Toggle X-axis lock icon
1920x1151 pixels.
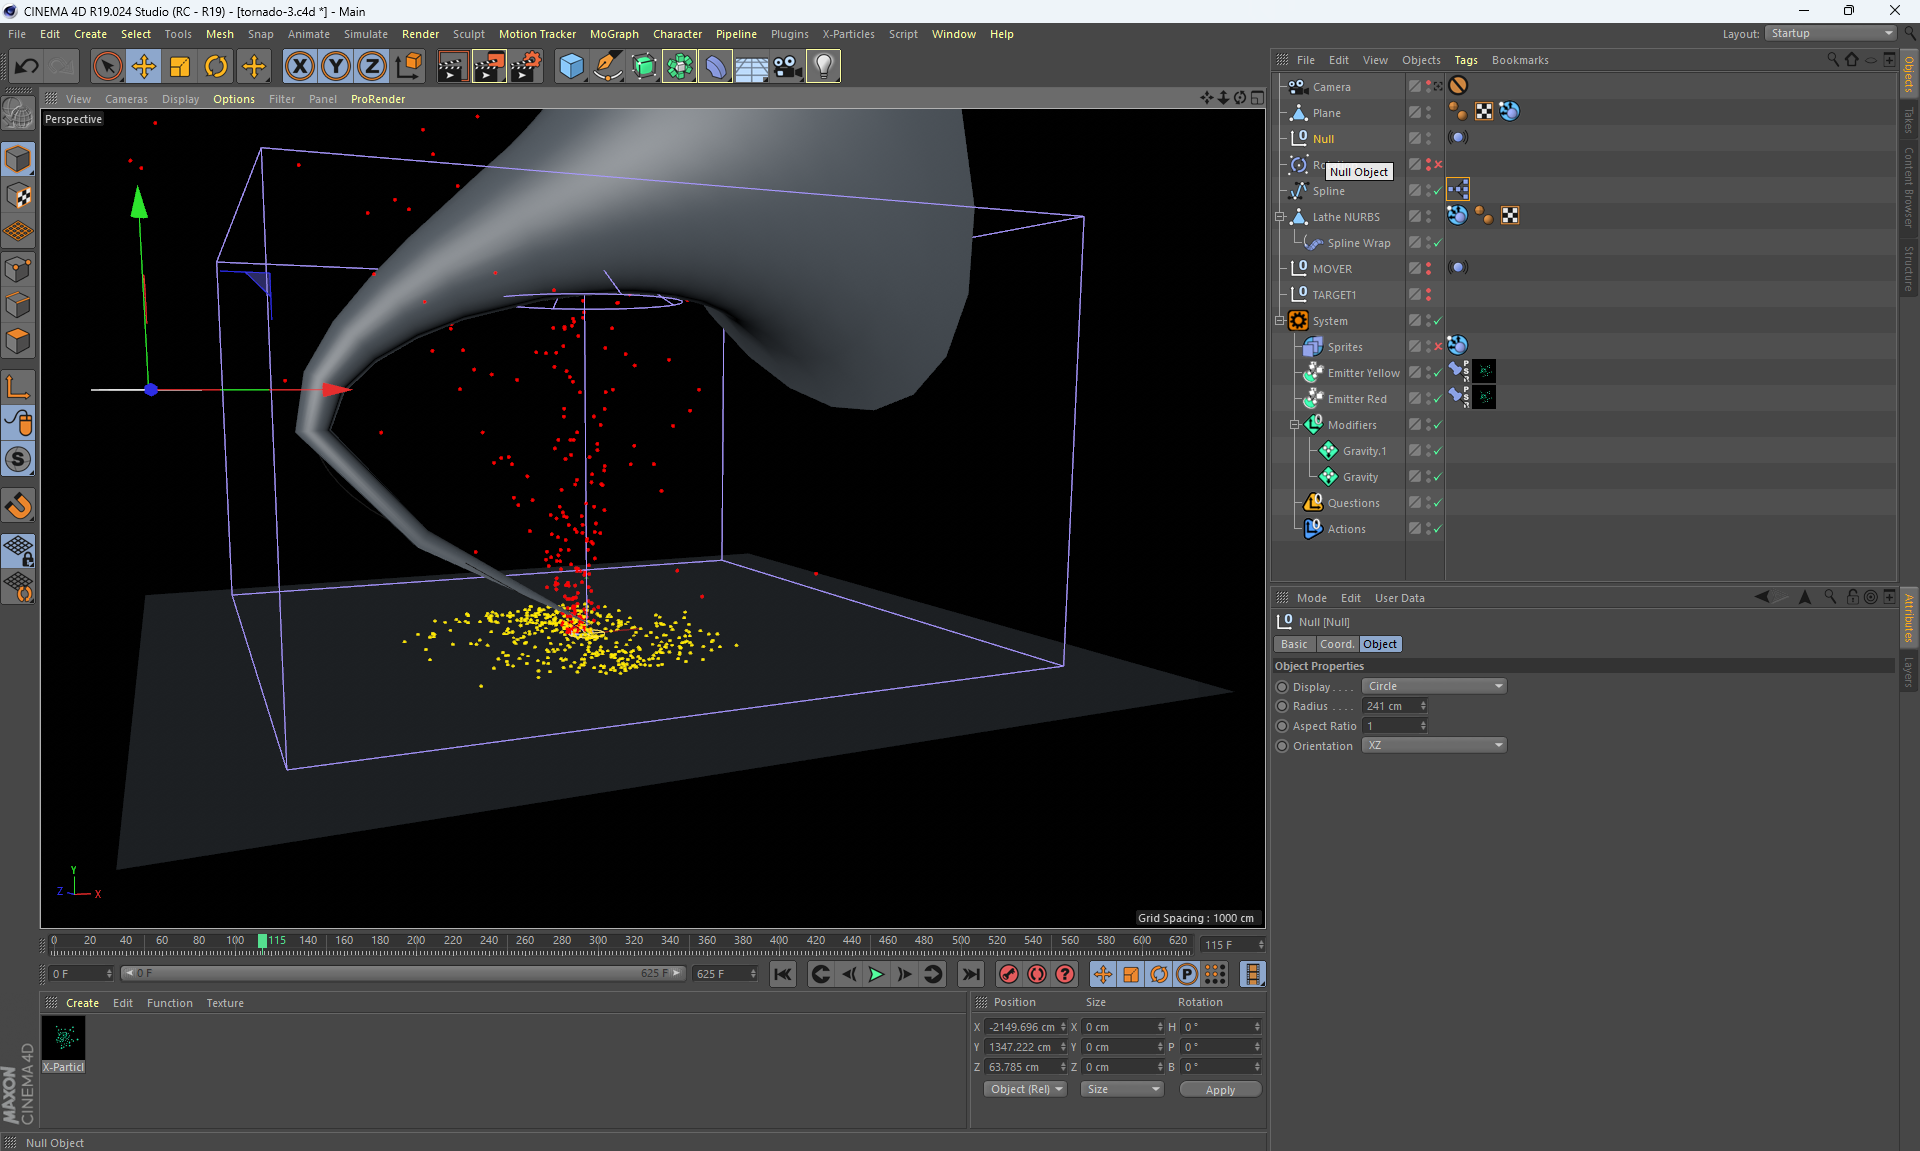pyautogui.click(x=299, y=67)
